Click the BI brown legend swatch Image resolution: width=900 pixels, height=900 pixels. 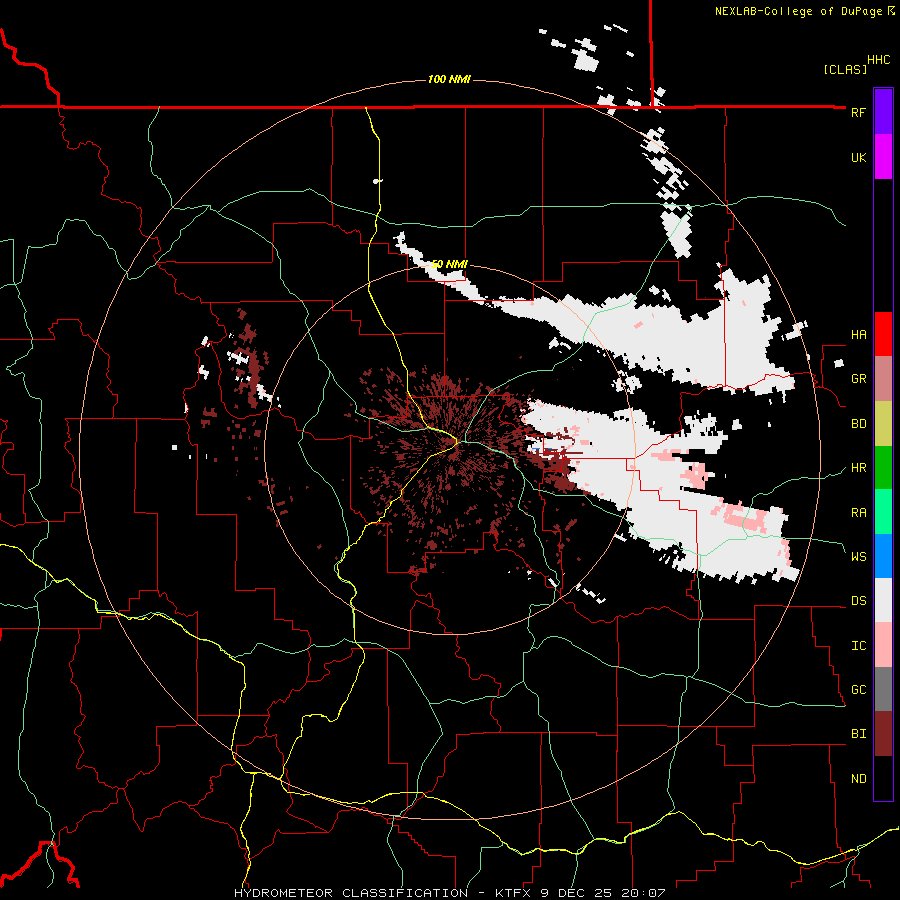tap(883, 734)
